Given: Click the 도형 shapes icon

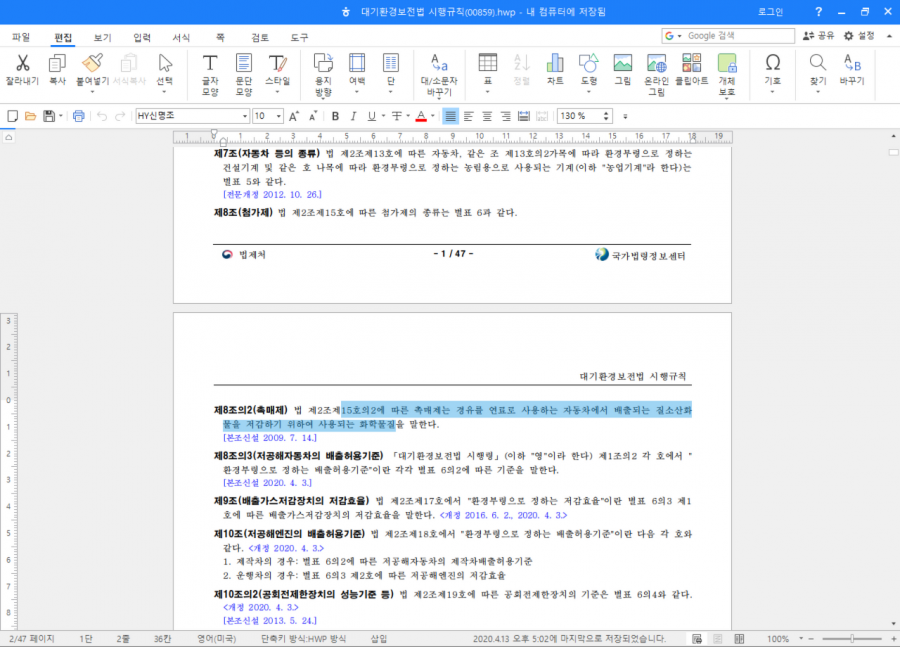Looking at the screenshot, I should tap(589, 63).
